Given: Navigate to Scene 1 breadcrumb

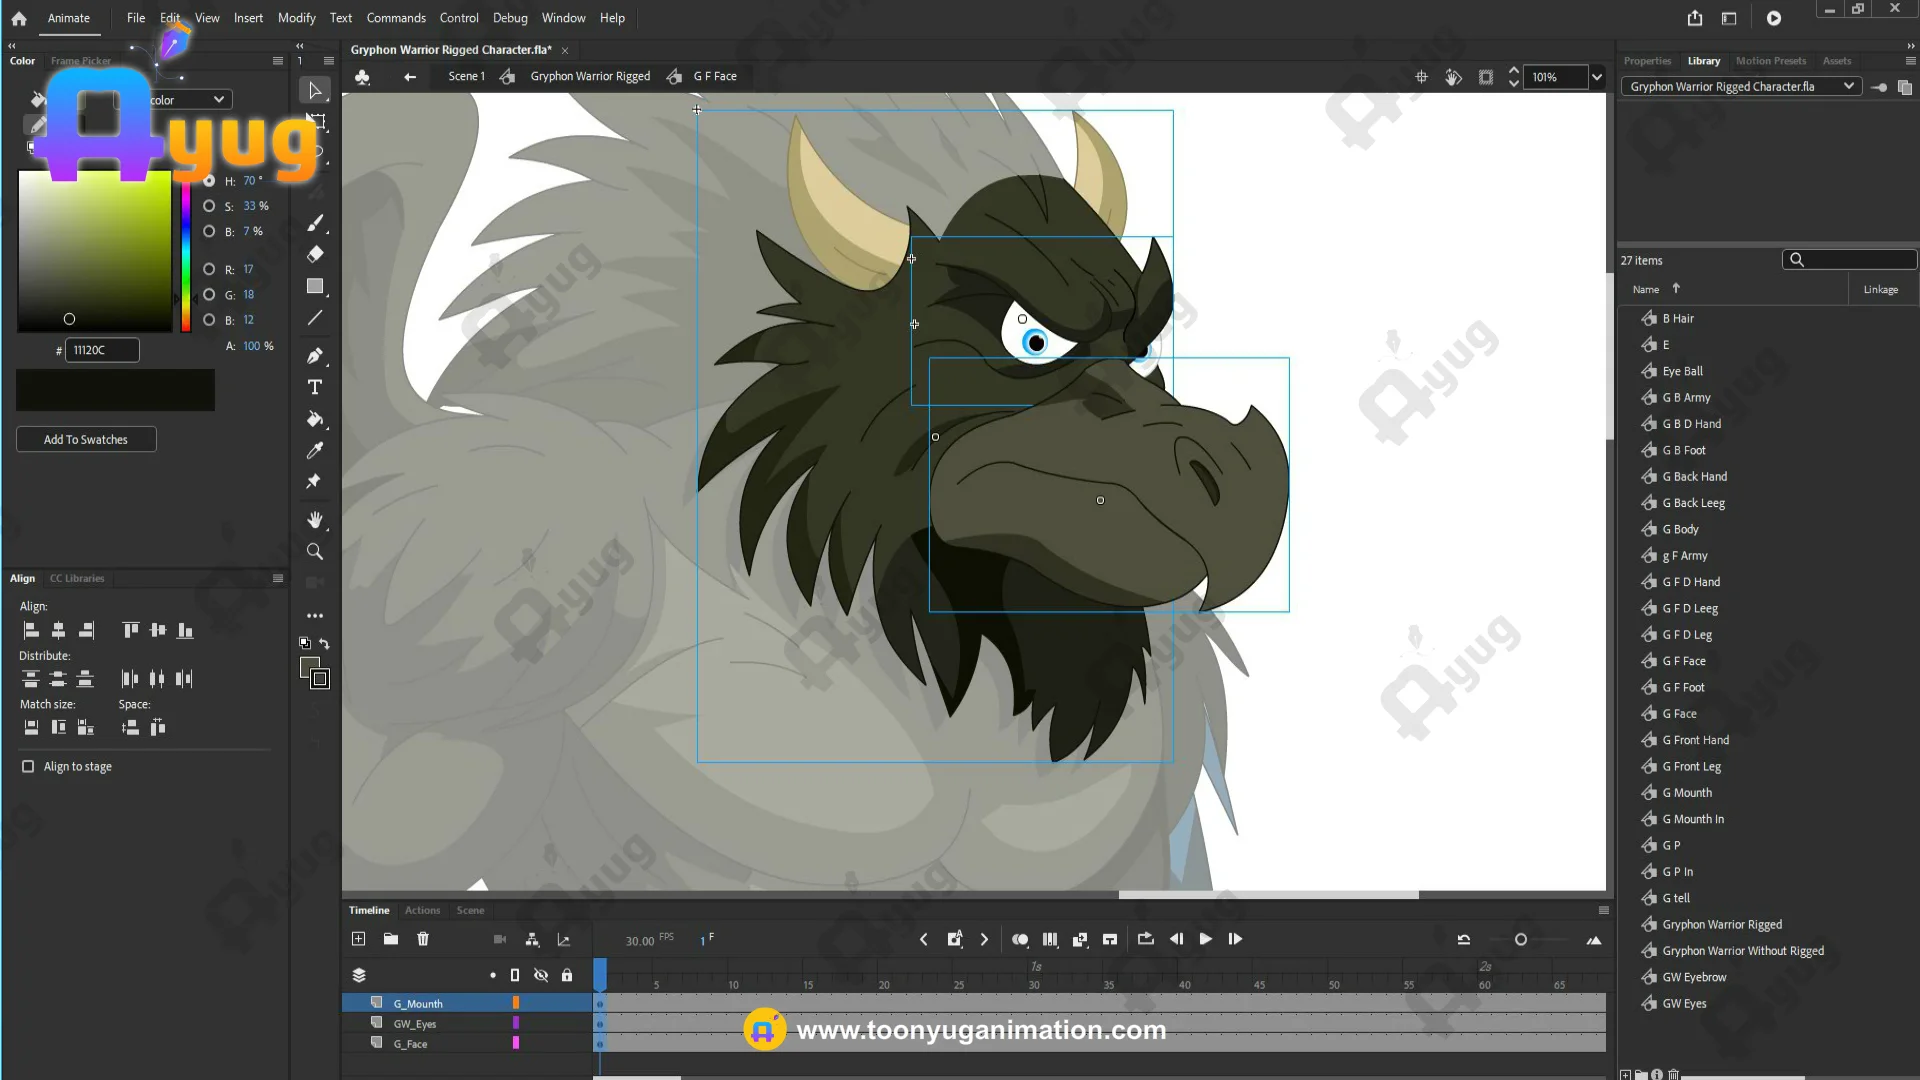Looking at the screenshot, I should [466, 76].
